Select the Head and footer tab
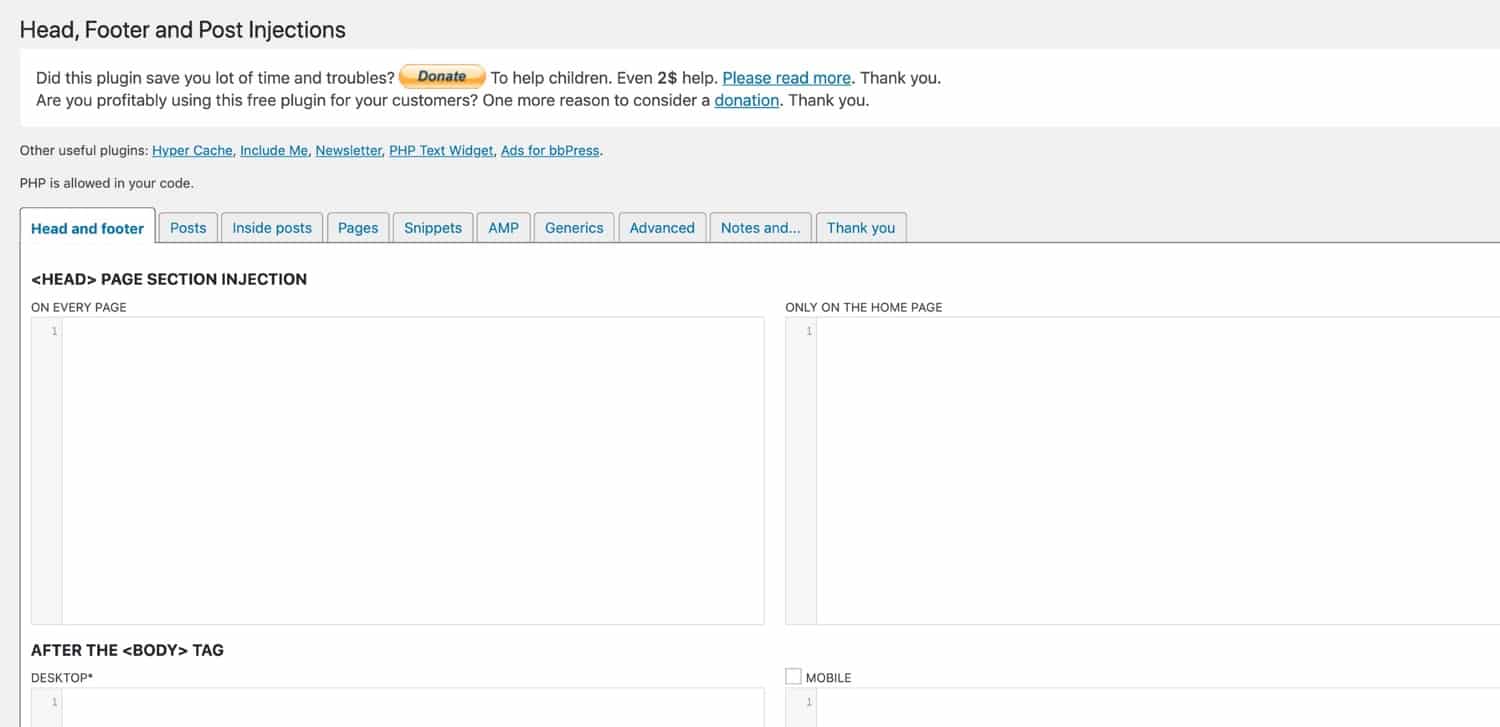 87,228
